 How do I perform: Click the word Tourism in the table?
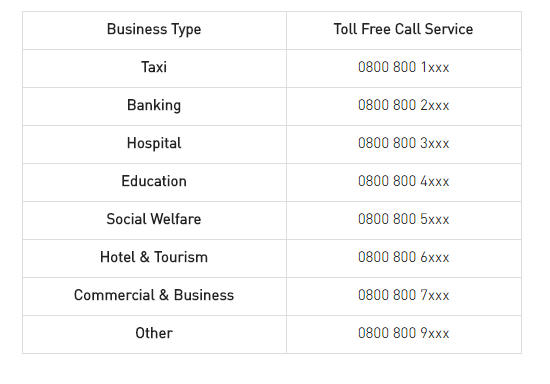181,257
